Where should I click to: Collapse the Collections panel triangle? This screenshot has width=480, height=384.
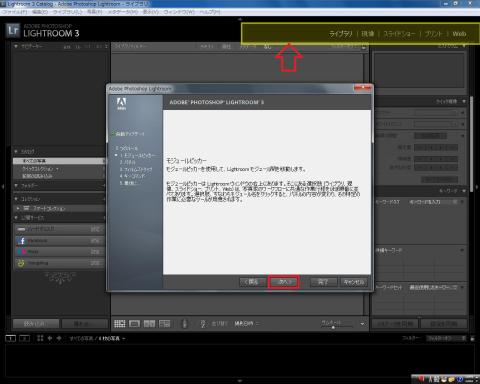16,198
